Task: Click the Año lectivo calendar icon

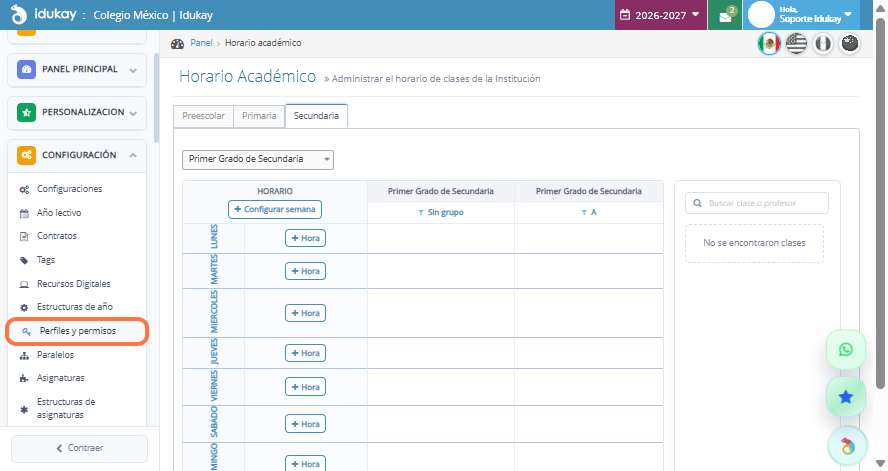Action: coord(24,213)
